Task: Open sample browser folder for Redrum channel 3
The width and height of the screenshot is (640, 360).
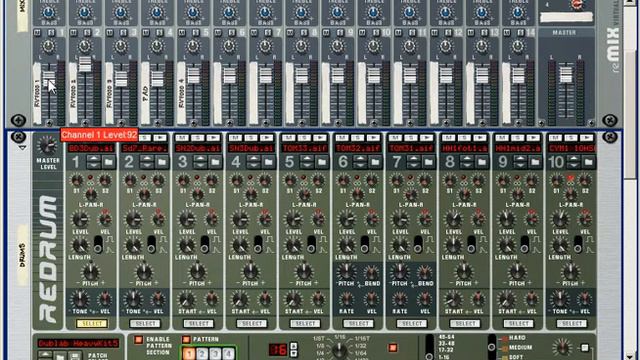Action: pyautogui.click(x=216, y=162)
